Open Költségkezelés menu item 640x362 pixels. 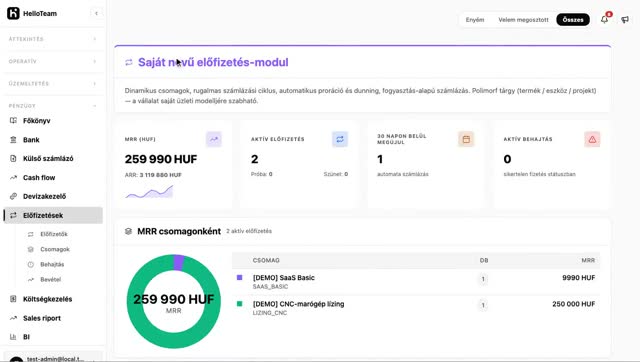click(x=53, y=299)
